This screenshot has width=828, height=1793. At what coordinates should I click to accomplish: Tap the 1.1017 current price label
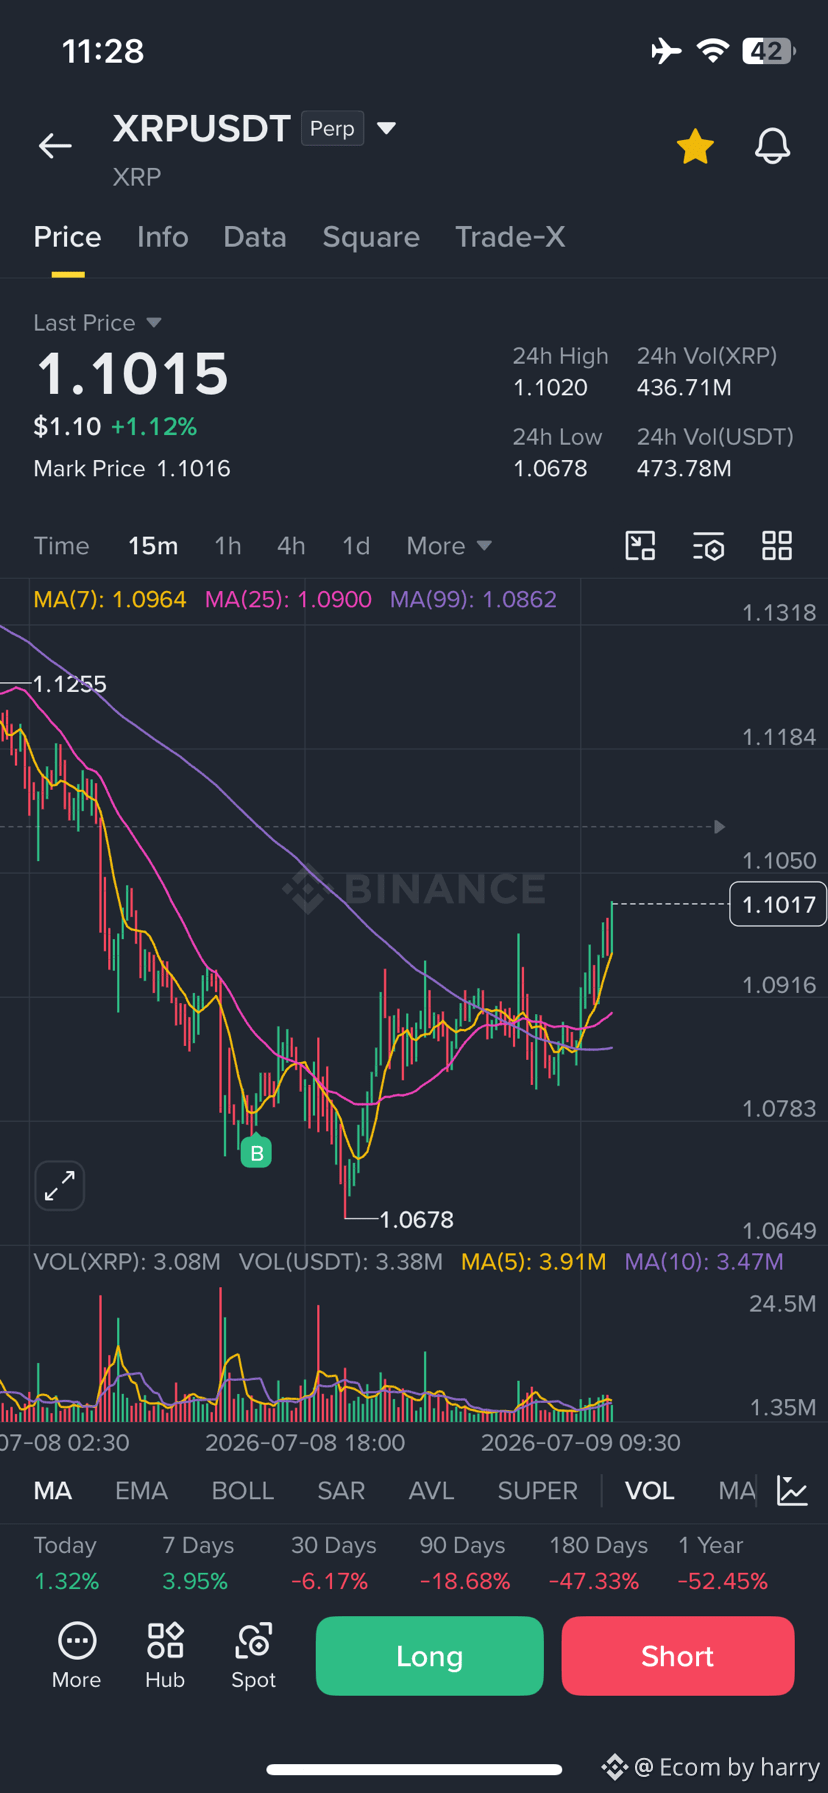coord(778,904)
